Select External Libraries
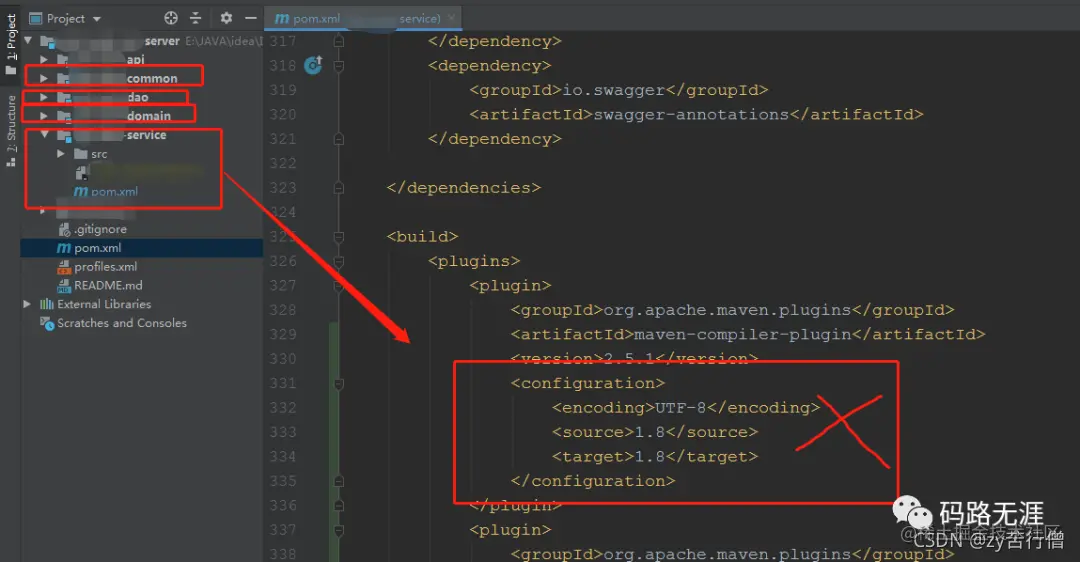The width and height of the screenshot is (1080, 562). coord(104,304)
